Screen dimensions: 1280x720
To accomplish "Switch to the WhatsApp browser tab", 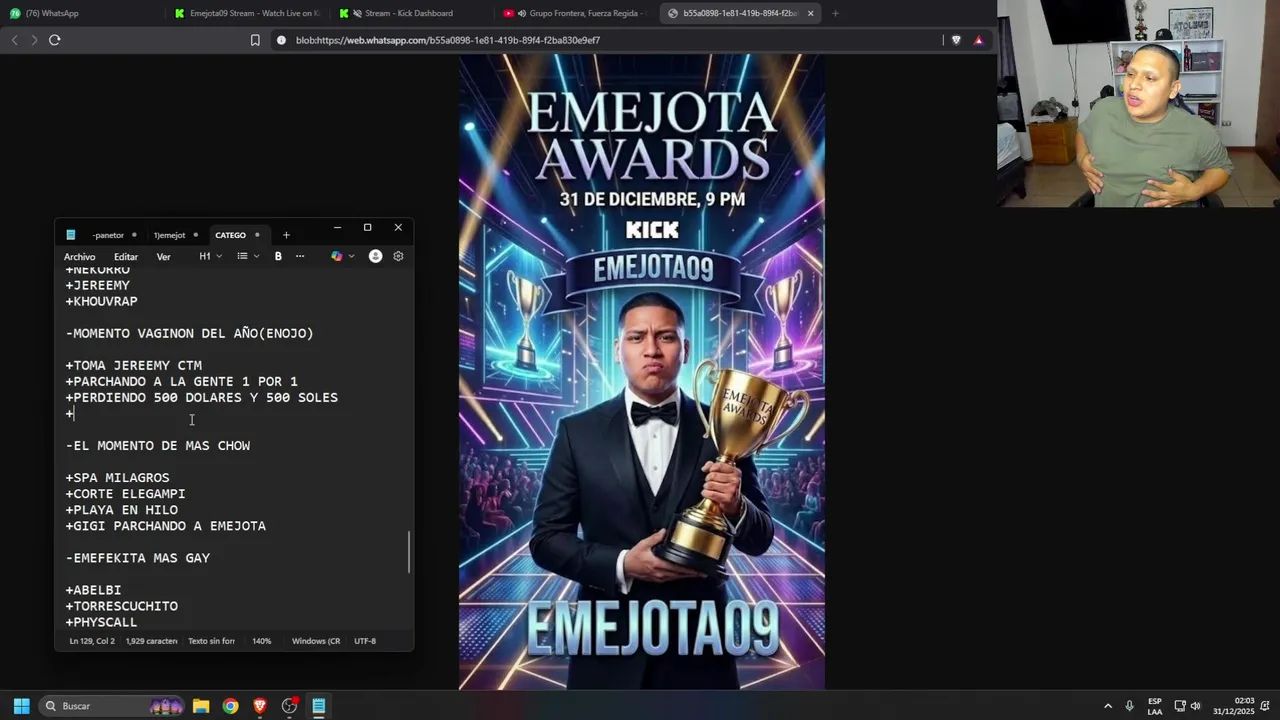I will pyautogui.click(x=78, y=13).
